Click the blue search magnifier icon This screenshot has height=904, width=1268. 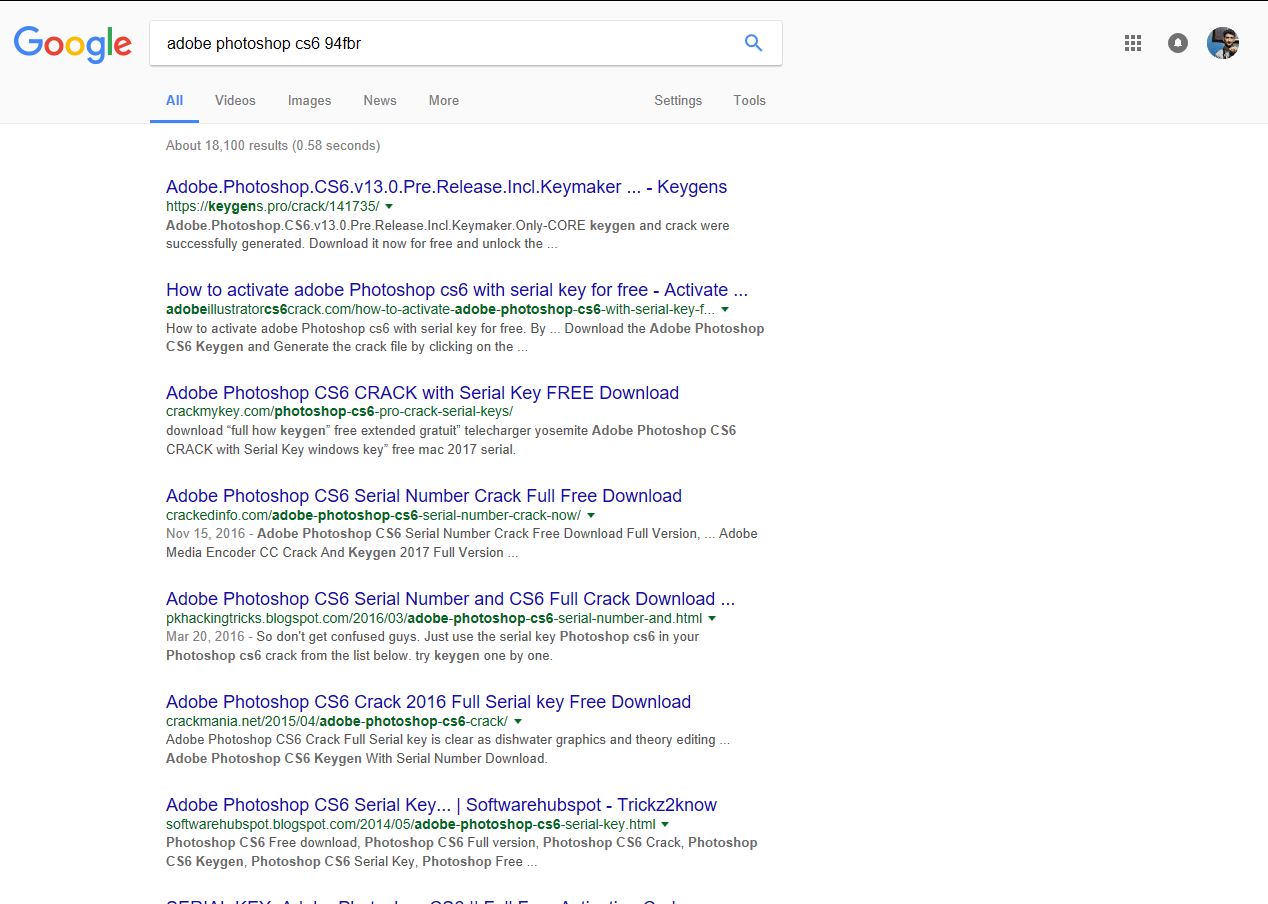click(754, 43)
